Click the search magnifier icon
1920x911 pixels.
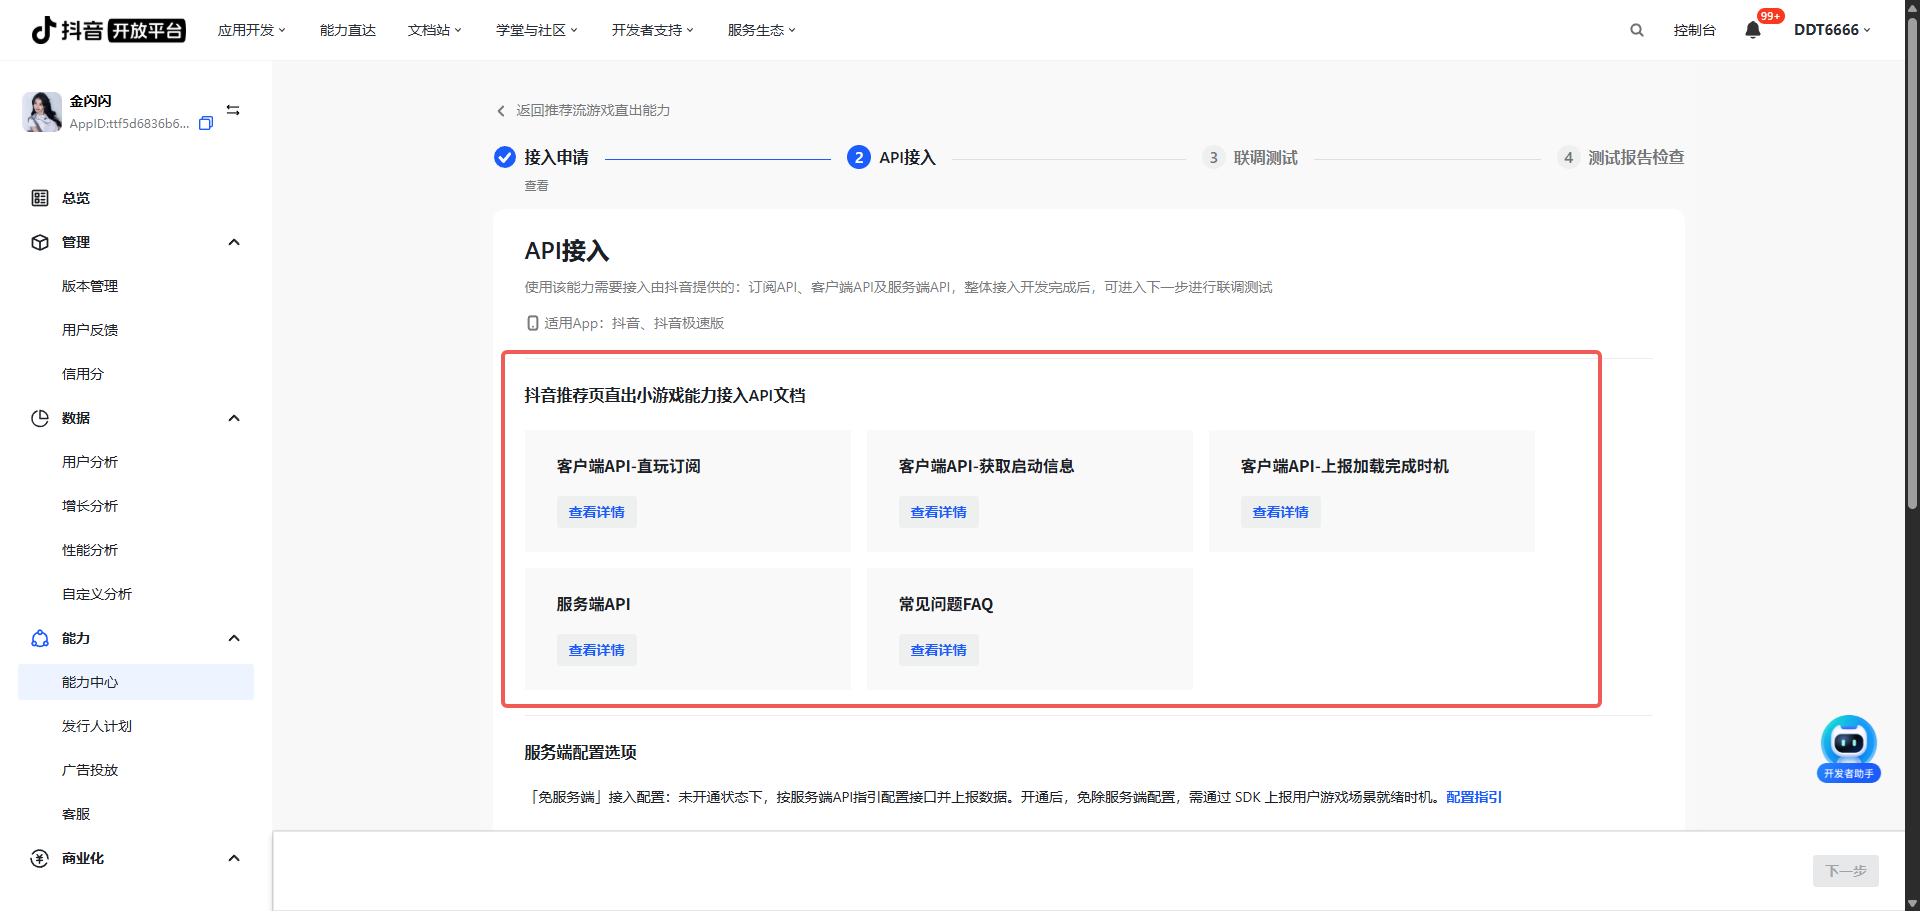click(x=1636, y=30)
